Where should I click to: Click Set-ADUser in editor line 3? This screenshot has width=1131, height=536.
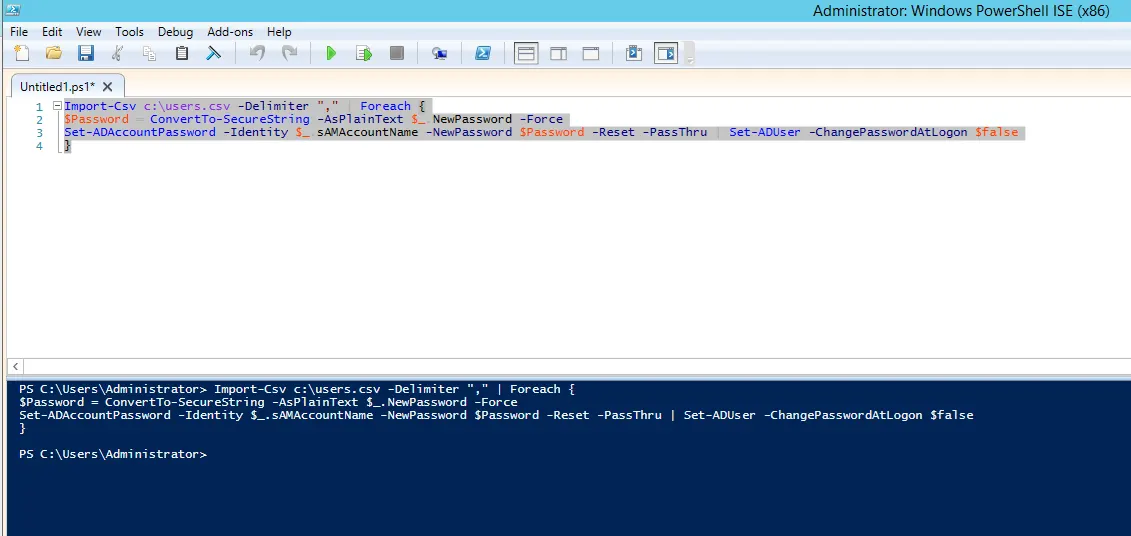(765, 132)
